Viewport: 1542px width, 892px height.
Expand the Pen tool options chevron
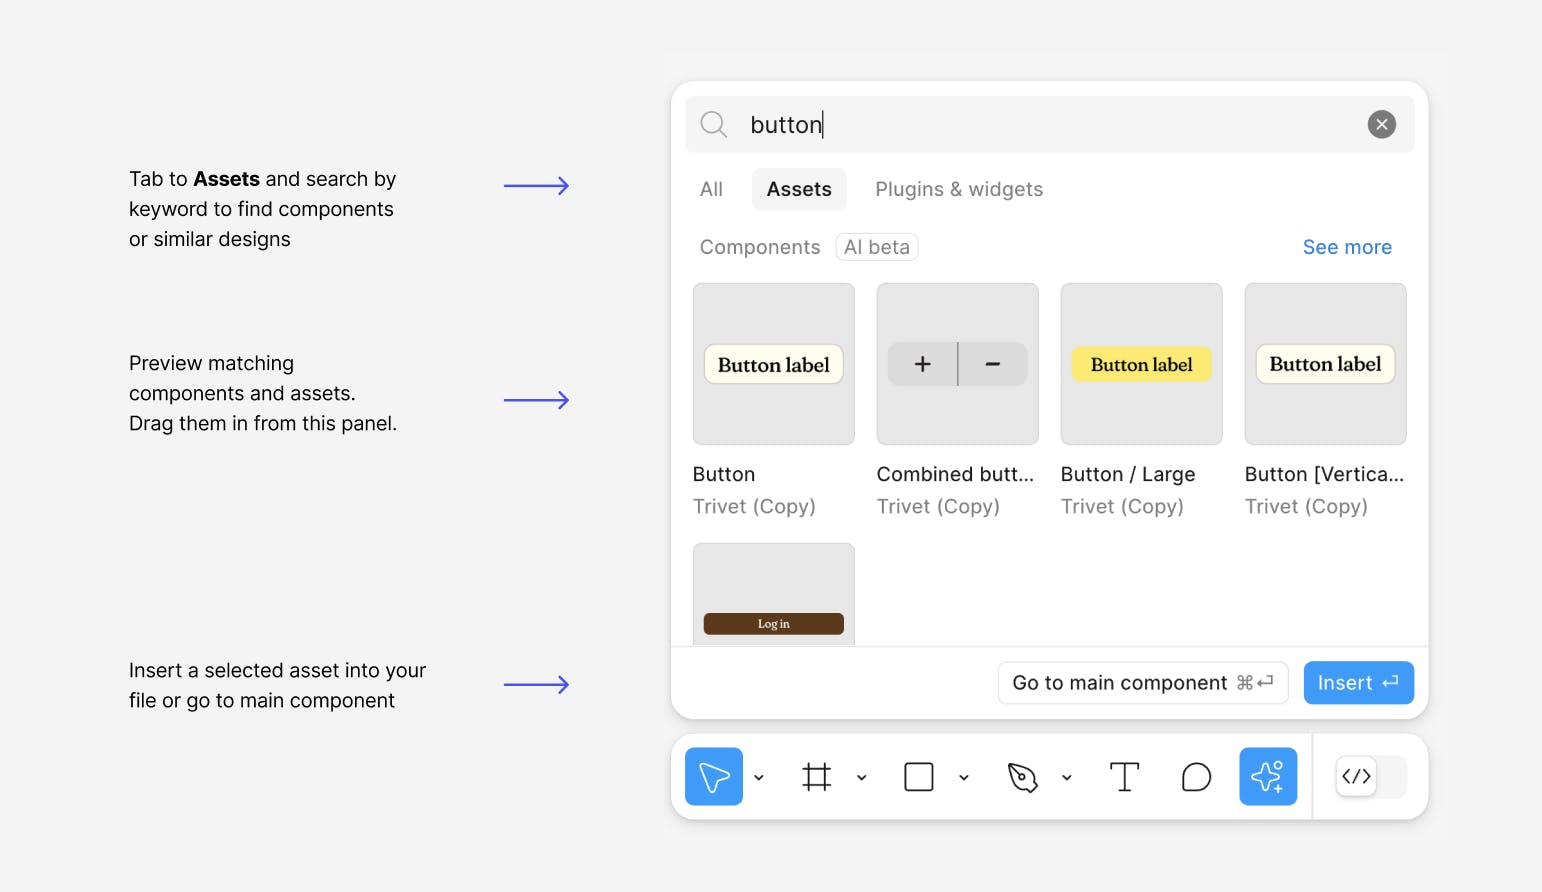pos(1067,777)
